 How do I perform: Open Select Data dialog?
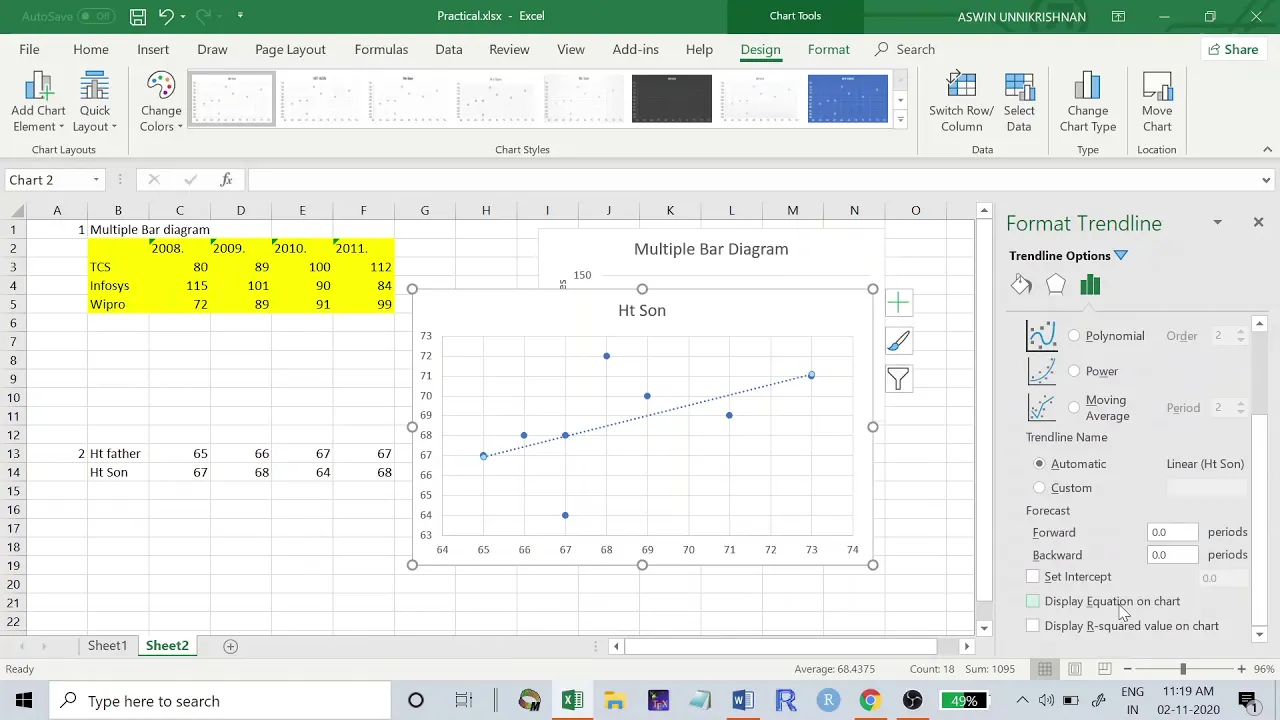point(1019,102)
